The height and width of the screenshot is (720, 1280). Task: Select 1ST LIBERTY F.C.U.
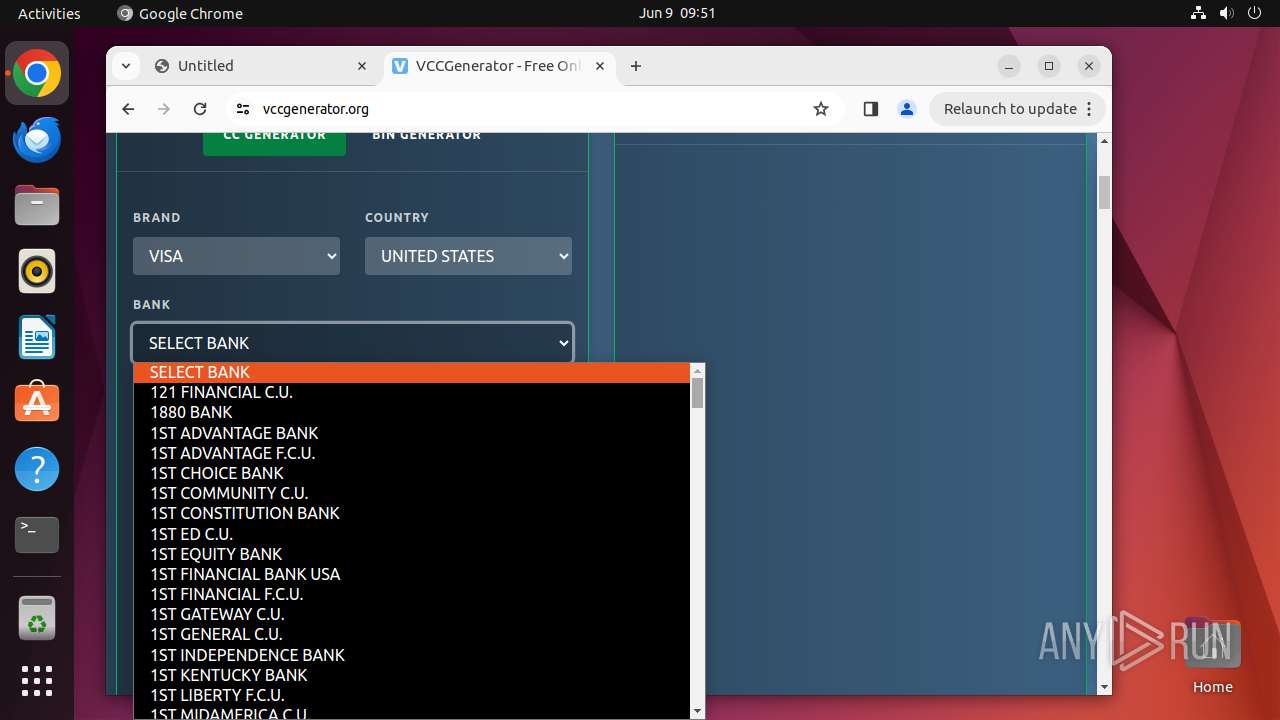pos(412,695)
